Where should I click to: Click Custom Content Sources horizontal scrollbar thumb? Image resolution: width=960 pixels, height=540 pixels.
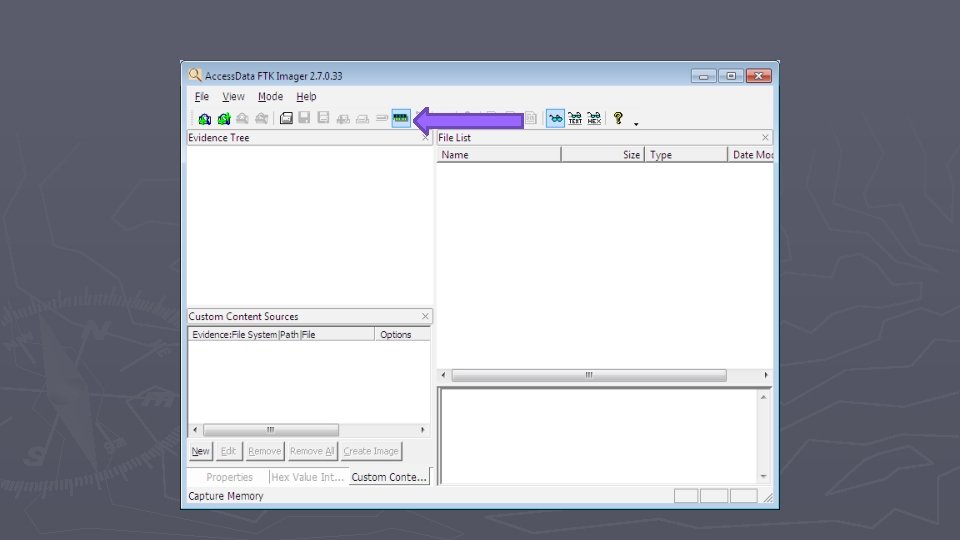pos(271,430)
